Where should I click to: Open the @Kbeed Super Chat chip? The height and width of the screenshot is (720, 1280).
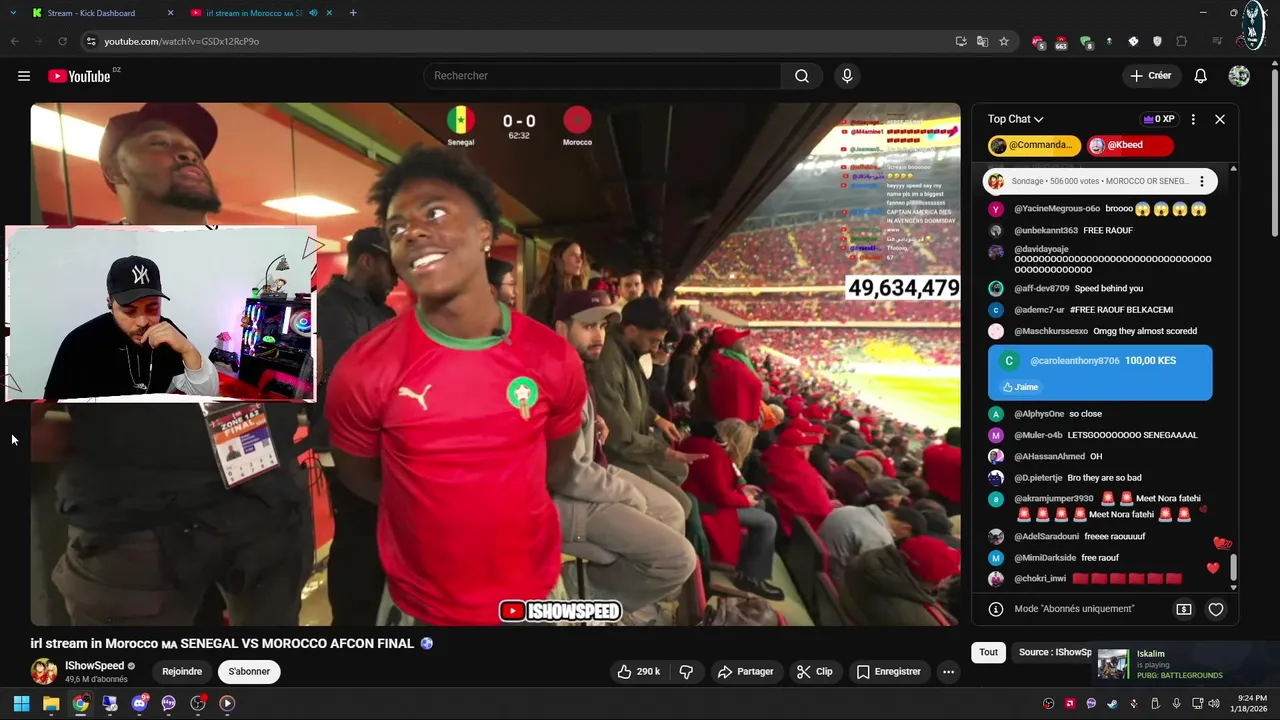[1130, 145]
